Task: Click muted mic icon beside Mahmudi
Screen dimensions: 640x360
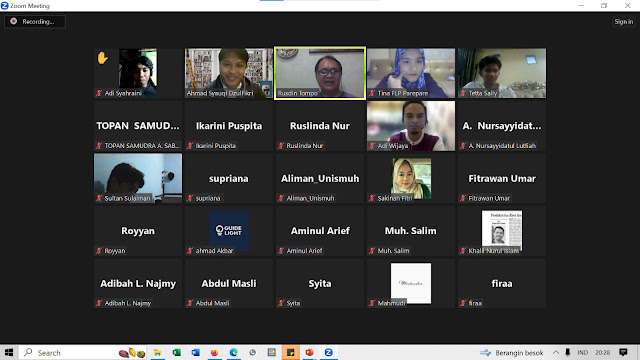Action: point(372,303)
